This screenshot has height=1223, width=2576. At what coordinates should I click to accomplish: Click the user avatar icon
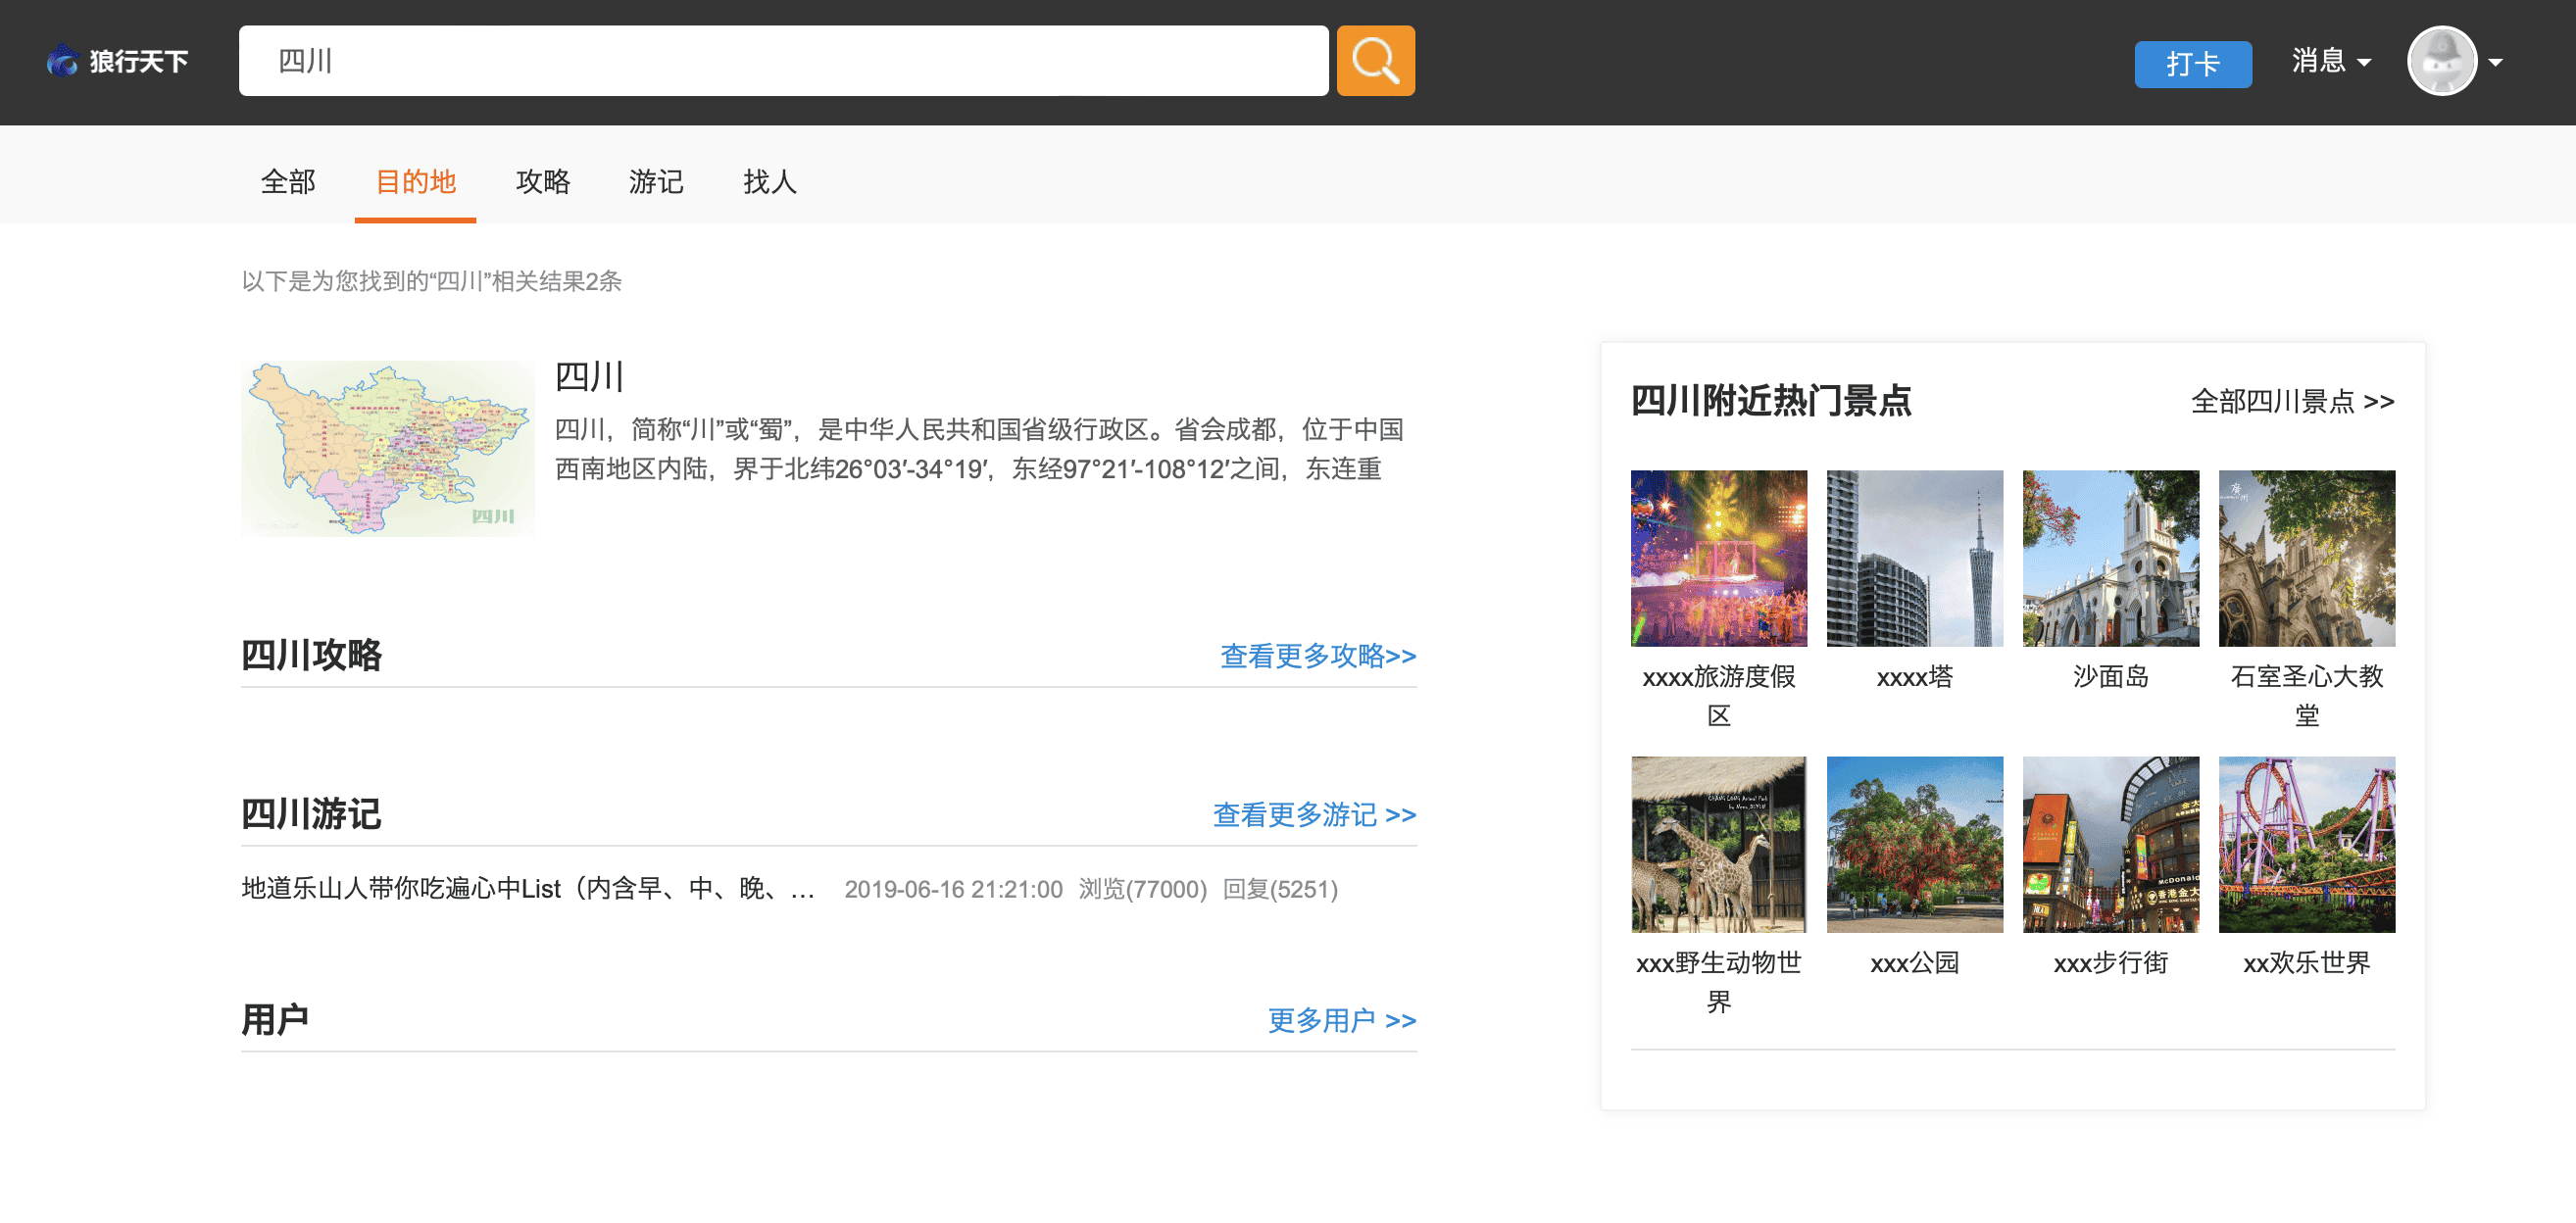click(2441, 61)
